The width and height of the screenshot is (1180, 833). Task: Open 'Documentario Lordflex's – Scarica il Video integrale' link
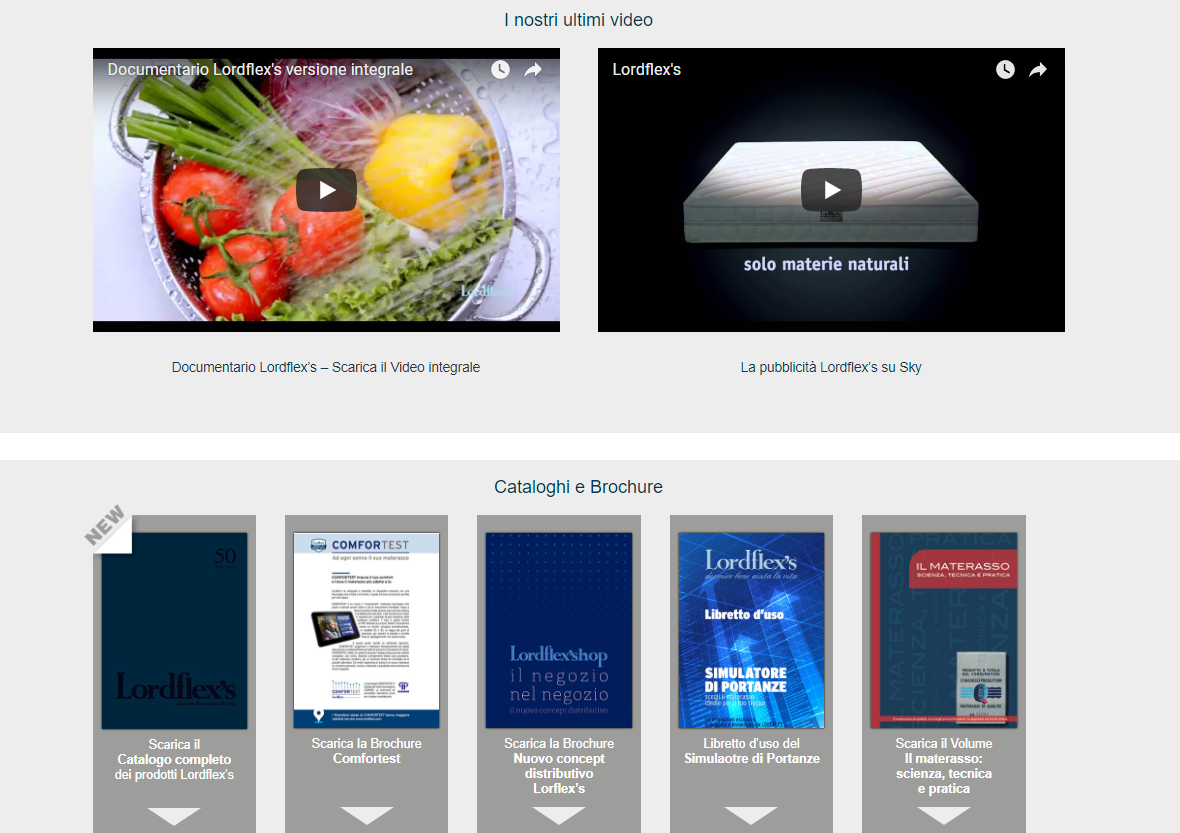[x=326, y=367]
